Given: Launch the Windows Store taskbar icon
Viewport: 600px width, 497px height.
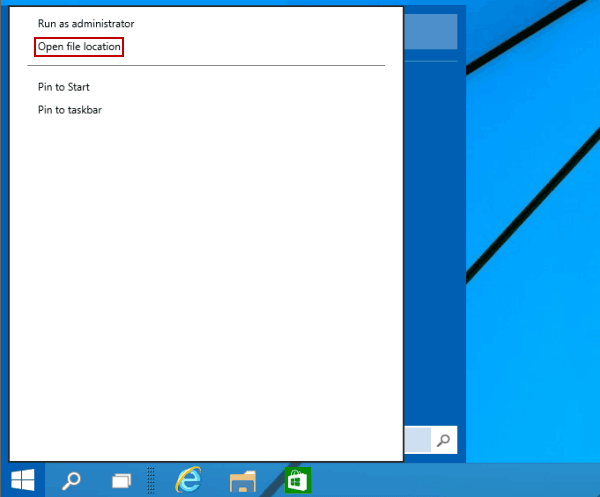Looking at the screenshot, I should coord(298,479).
